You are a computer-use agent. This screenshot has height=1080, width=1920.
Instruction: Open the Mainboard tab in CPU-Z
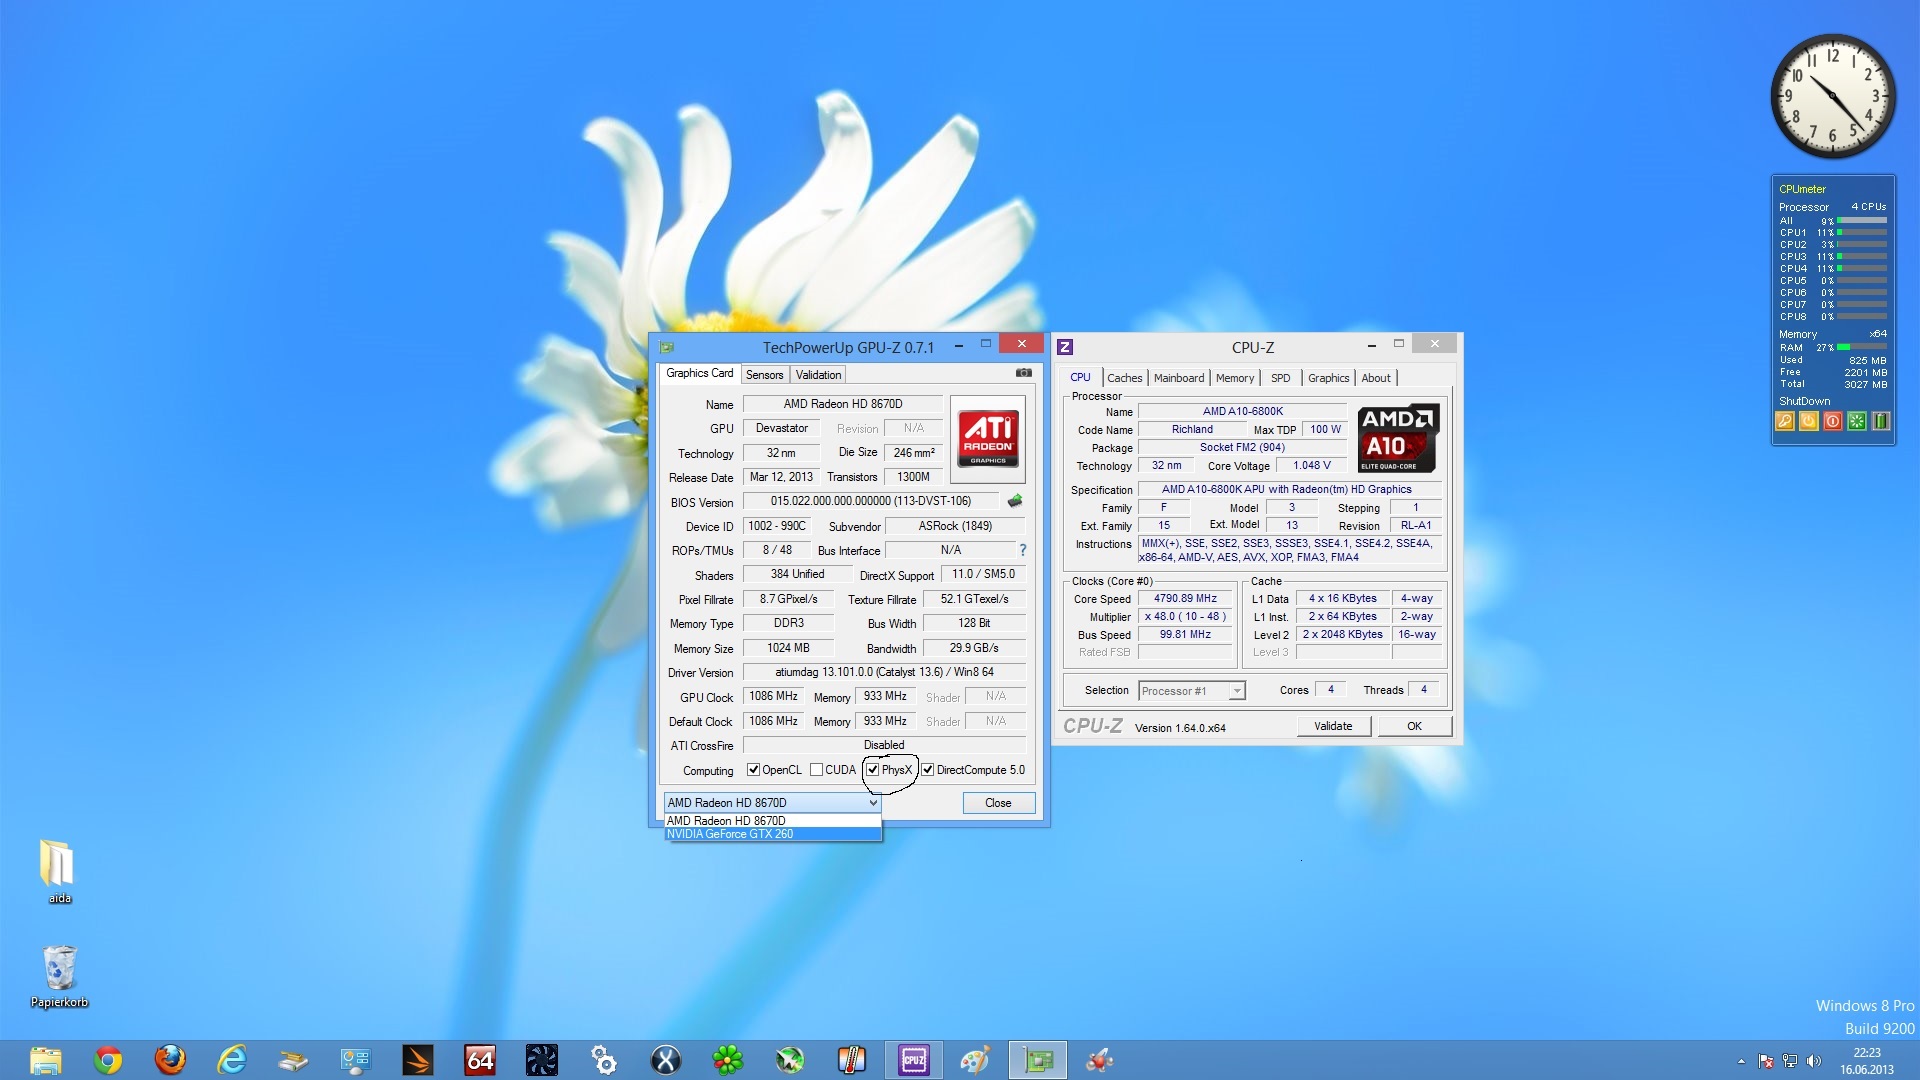1178,378
